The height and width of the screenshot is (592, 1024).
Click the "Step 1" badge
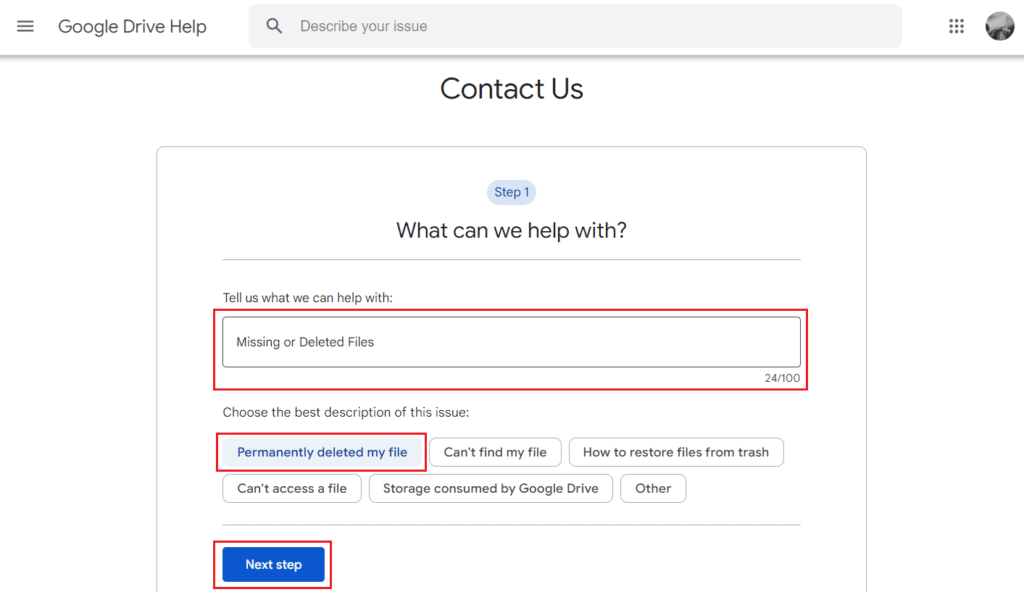(x=511, y=192)
